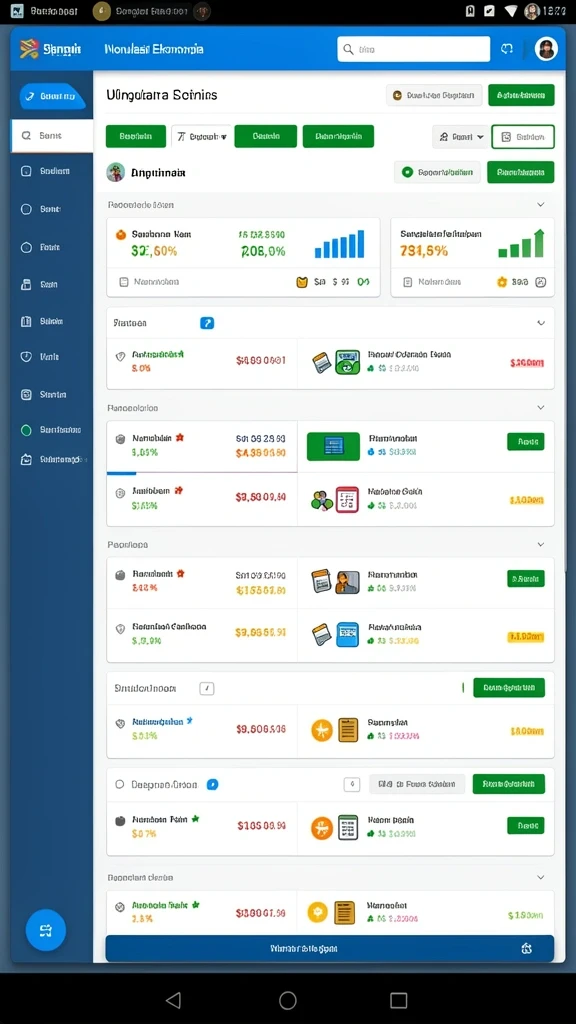This screenshot has width=576, height=1024.
Task: Click the blue bar chart icon in the first summary card
Action: point(340,244)
